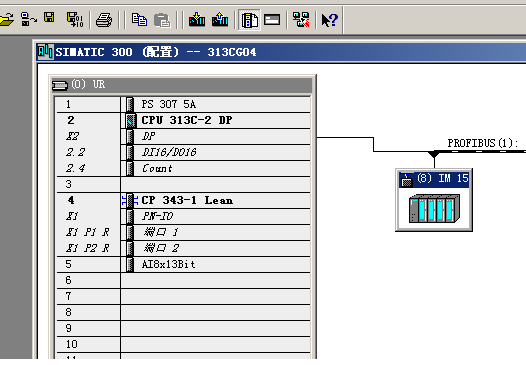Click the Upload from Module icon
This screenshot has height=365, width=526.
coord(220,20)
